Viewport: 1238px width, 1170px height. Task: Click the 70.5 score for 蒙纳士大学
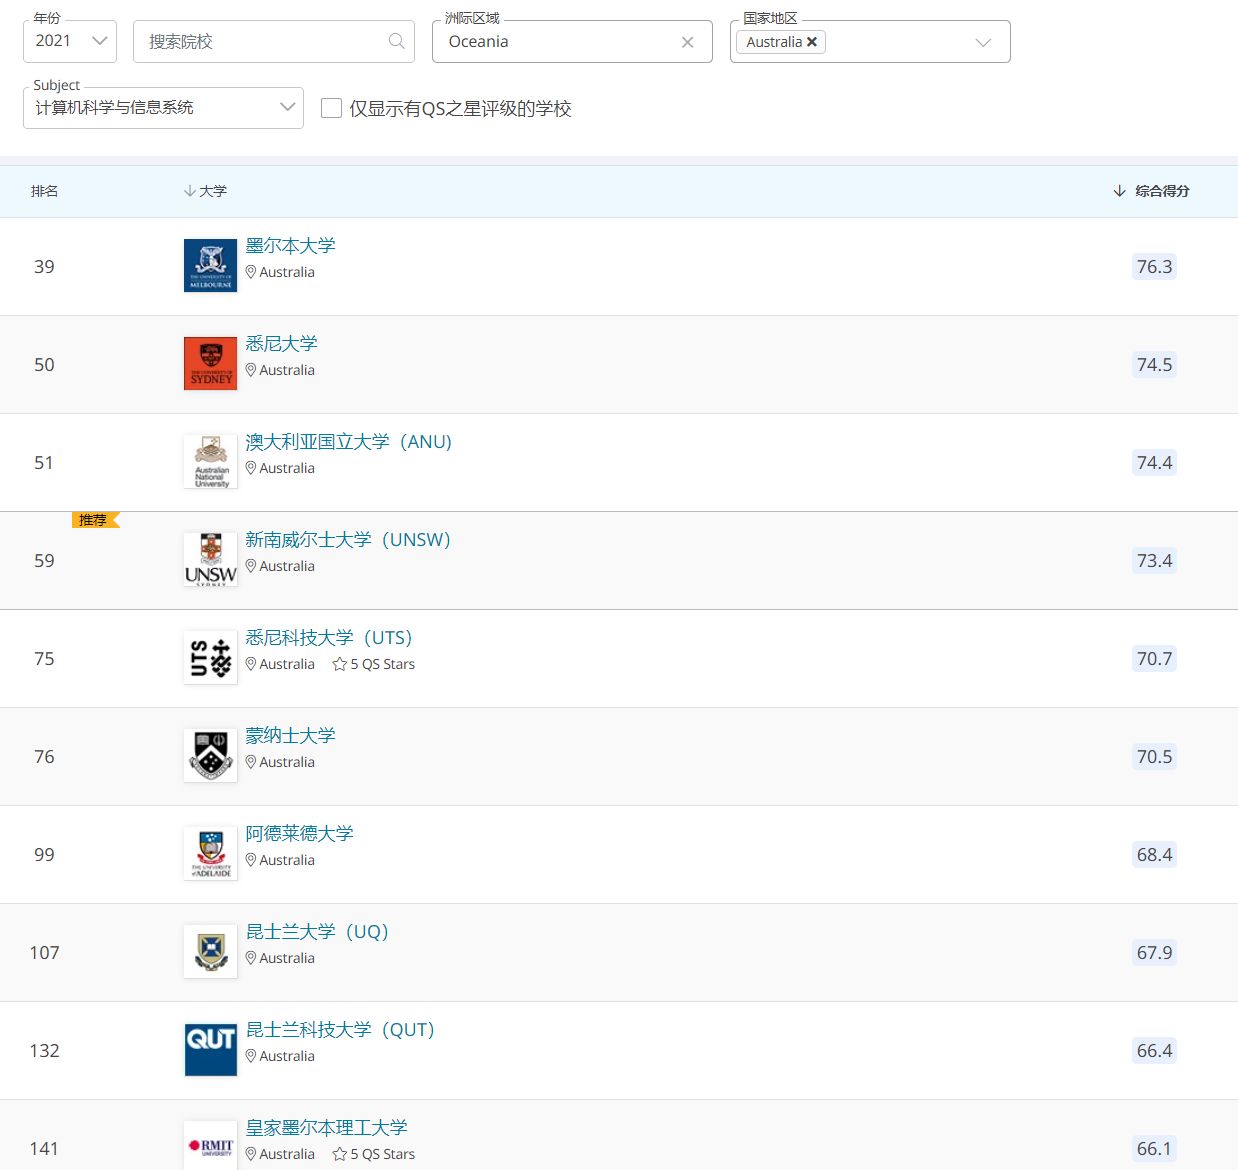(x=1154, y=757)
